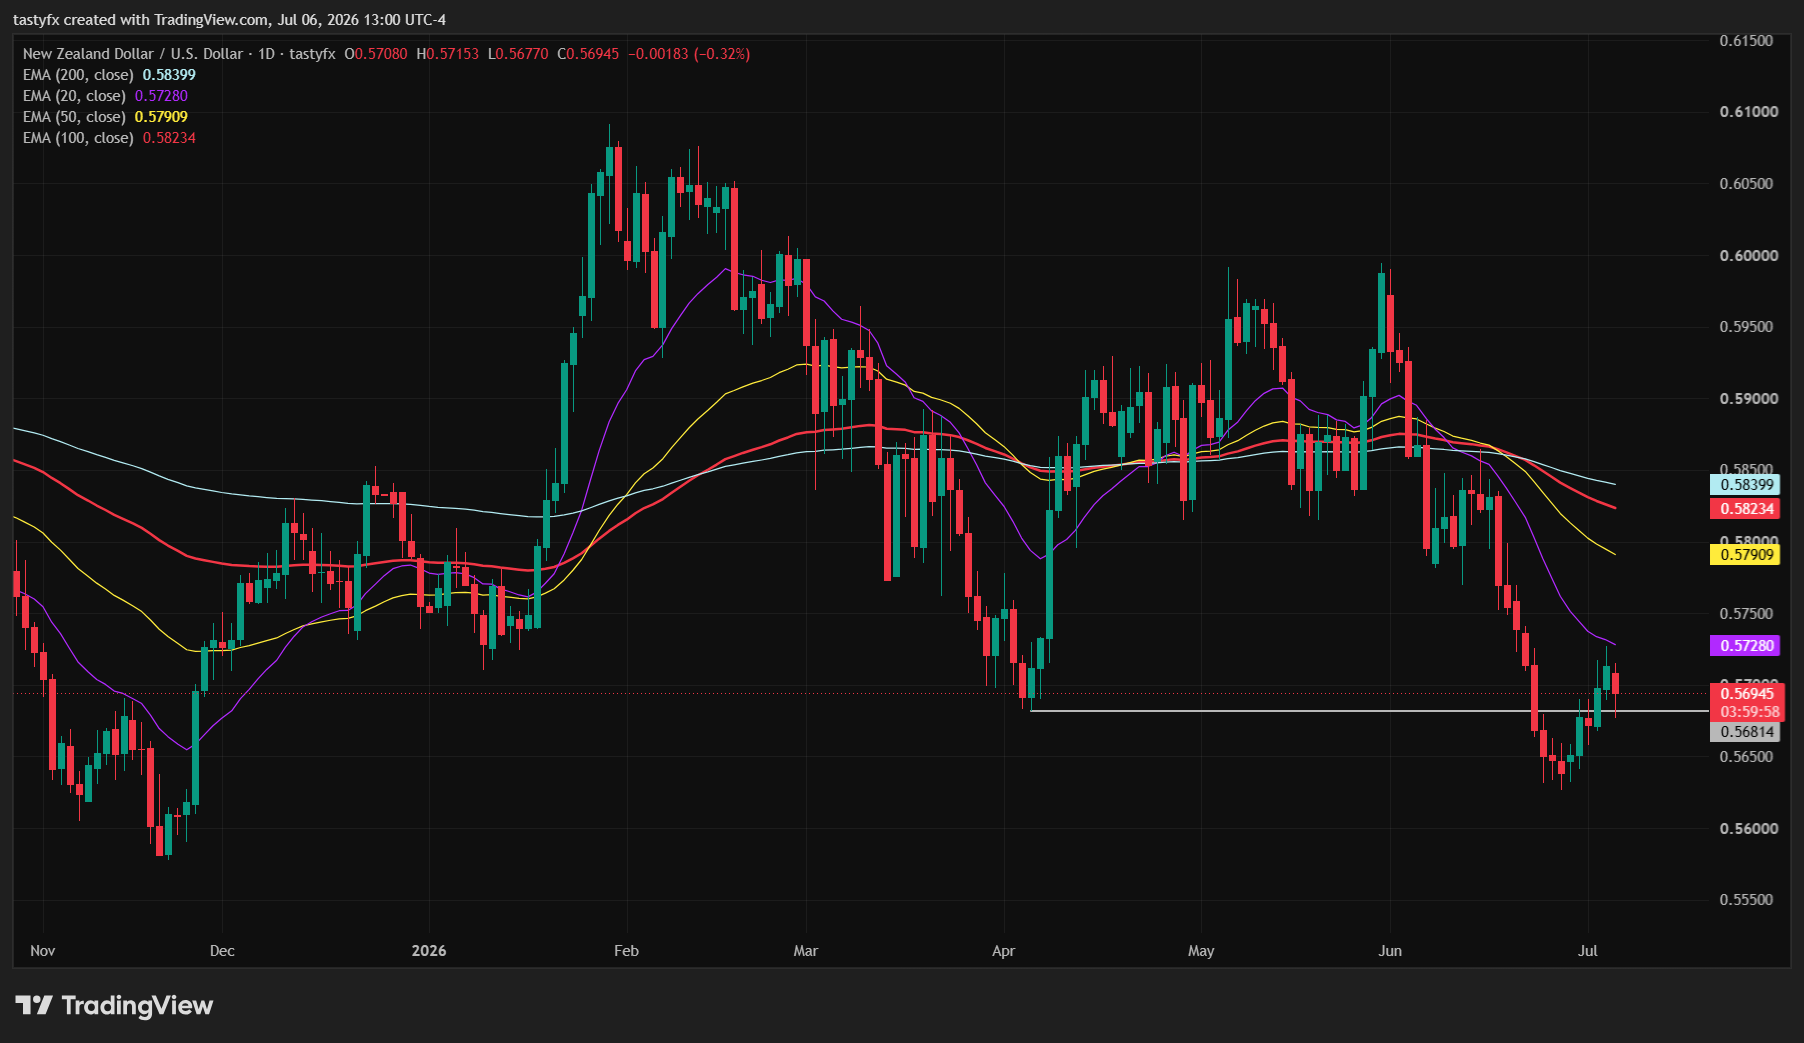Click the 0.60500 price axis label
This screenshot has height=1043, width=1804.
tap(1746, 184)
